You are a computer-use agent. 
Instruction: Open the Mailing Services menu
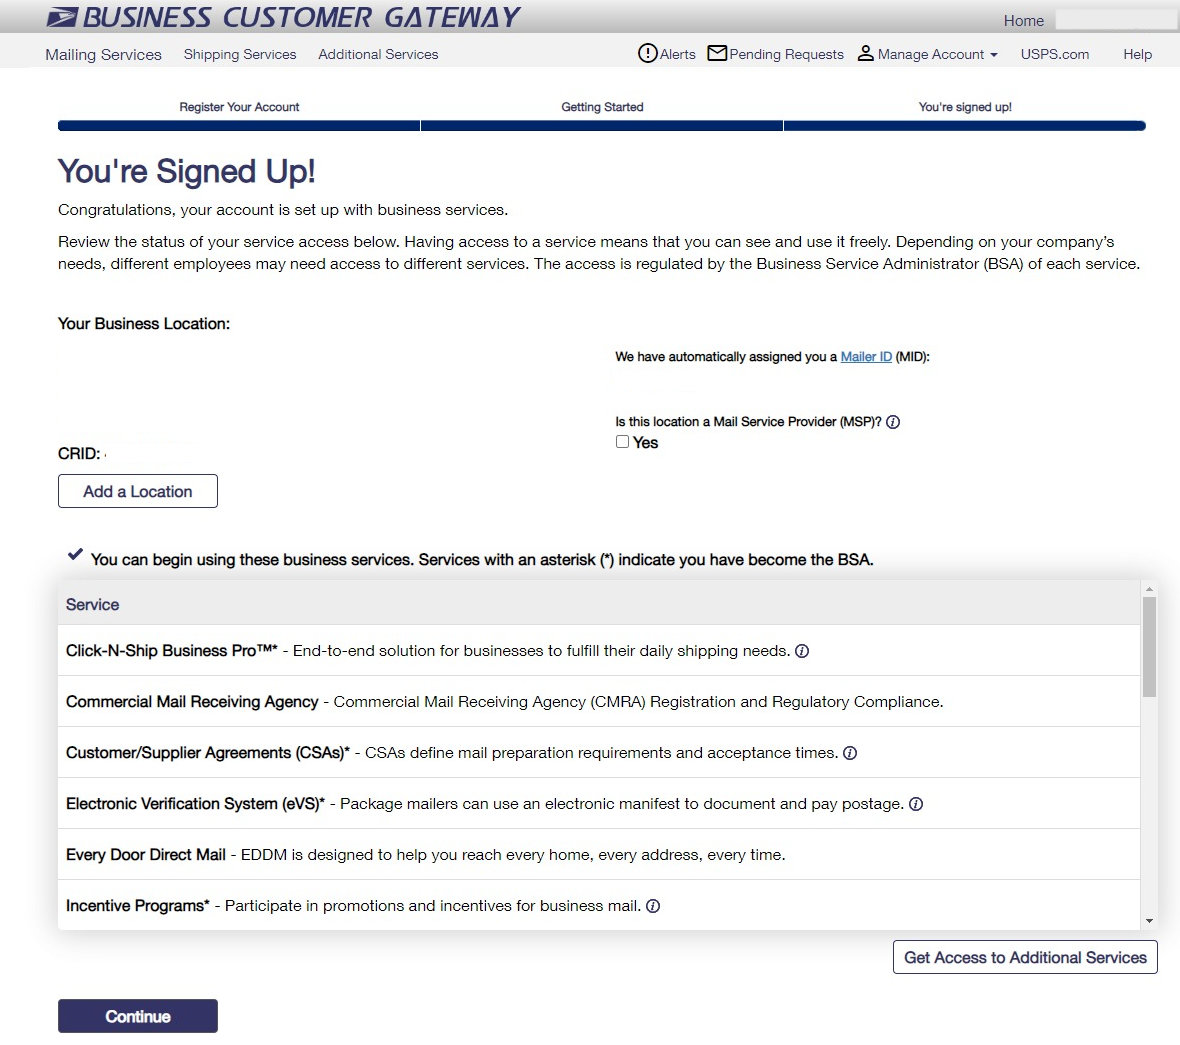(103, 54)
